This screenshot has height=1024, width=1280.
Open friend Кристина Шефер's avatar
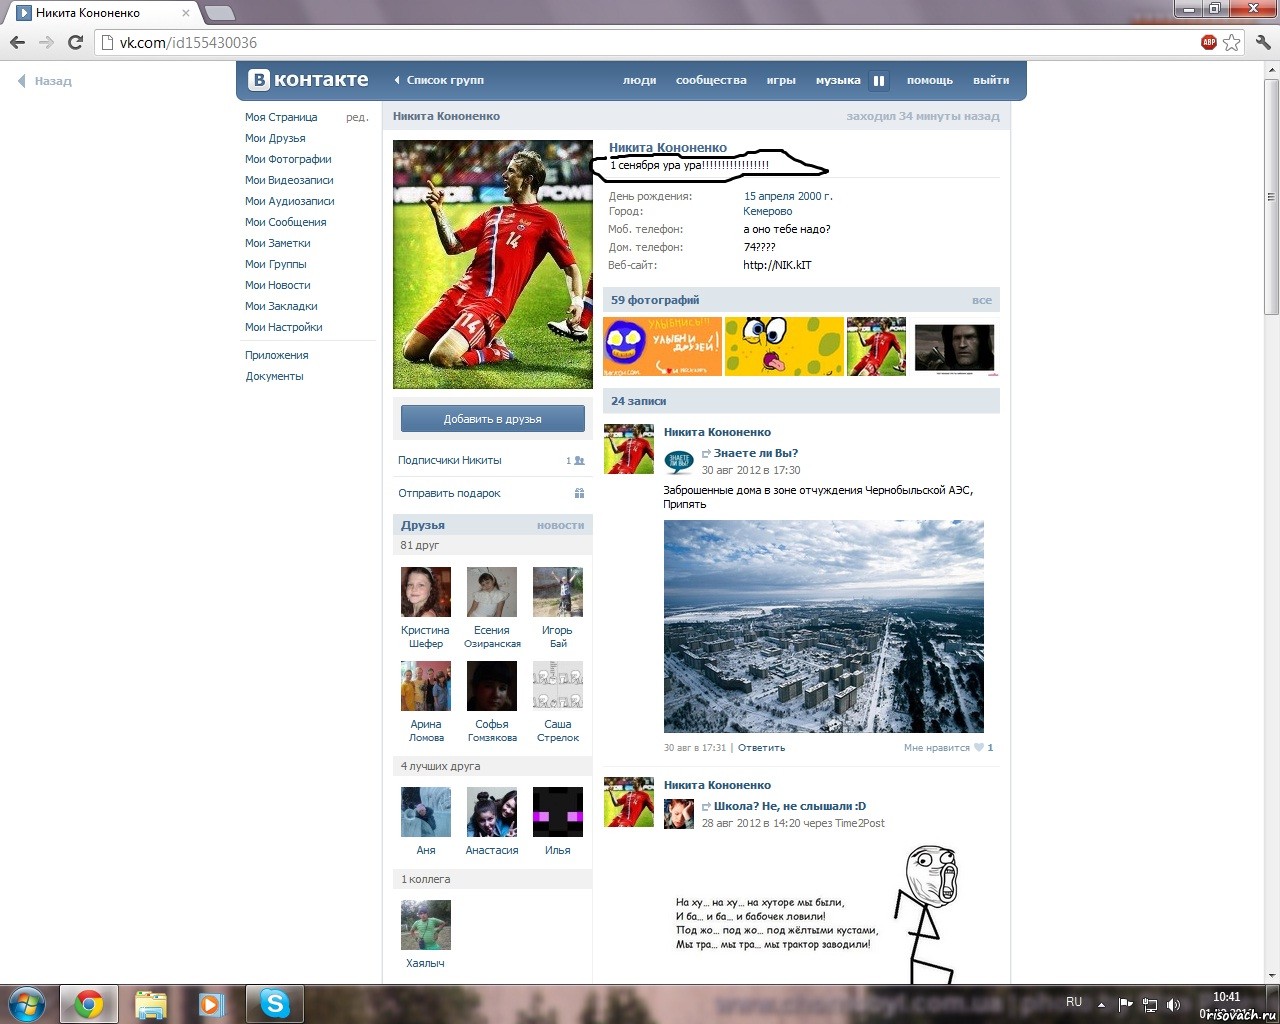click(426, 592)
